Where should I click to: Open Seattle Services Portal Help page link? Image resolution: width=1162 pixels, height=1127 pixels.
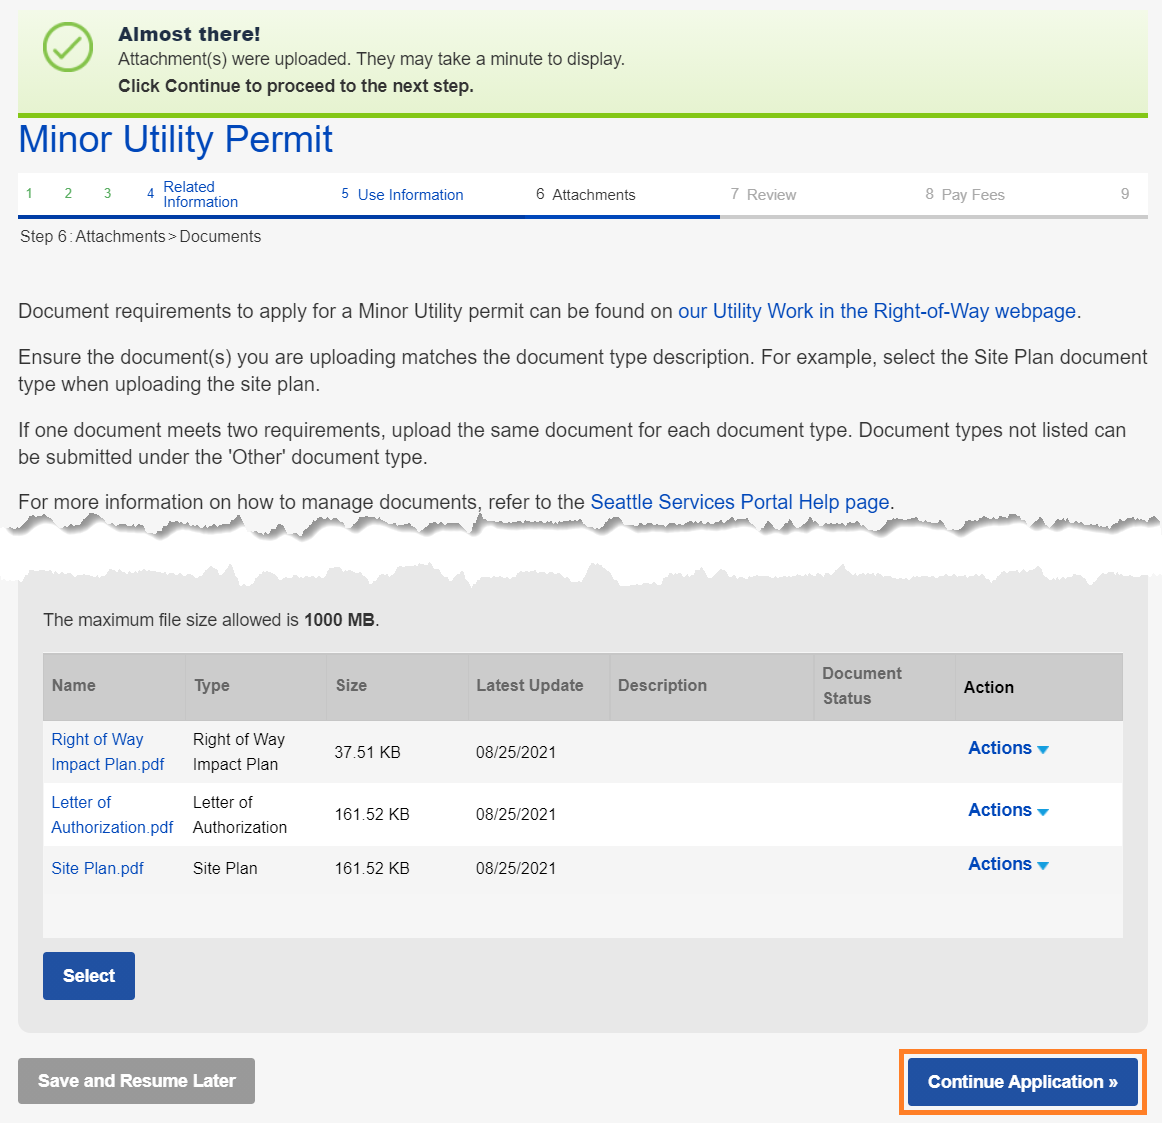click(x=739, y=502)
